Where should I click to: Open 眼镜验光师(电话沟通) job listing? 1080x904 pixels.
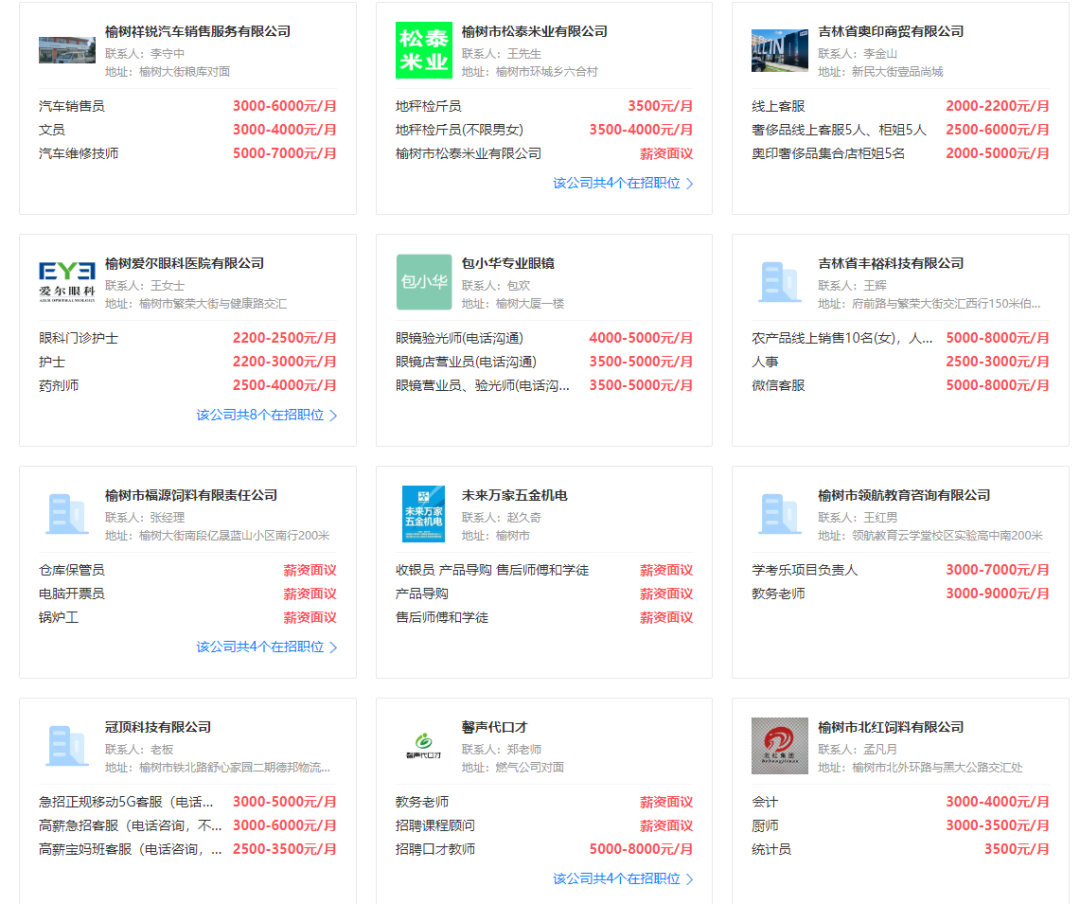459,338
